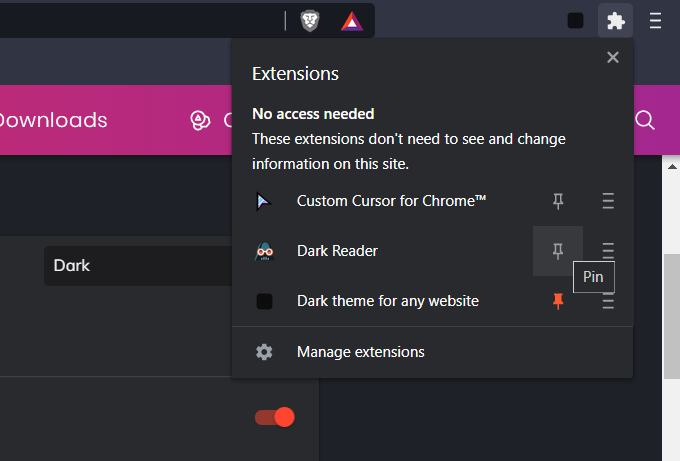The width and height of the screenshot is (680, 461).
Task: Unpin Dark theme for any website
Action: (x=558, y=301)
